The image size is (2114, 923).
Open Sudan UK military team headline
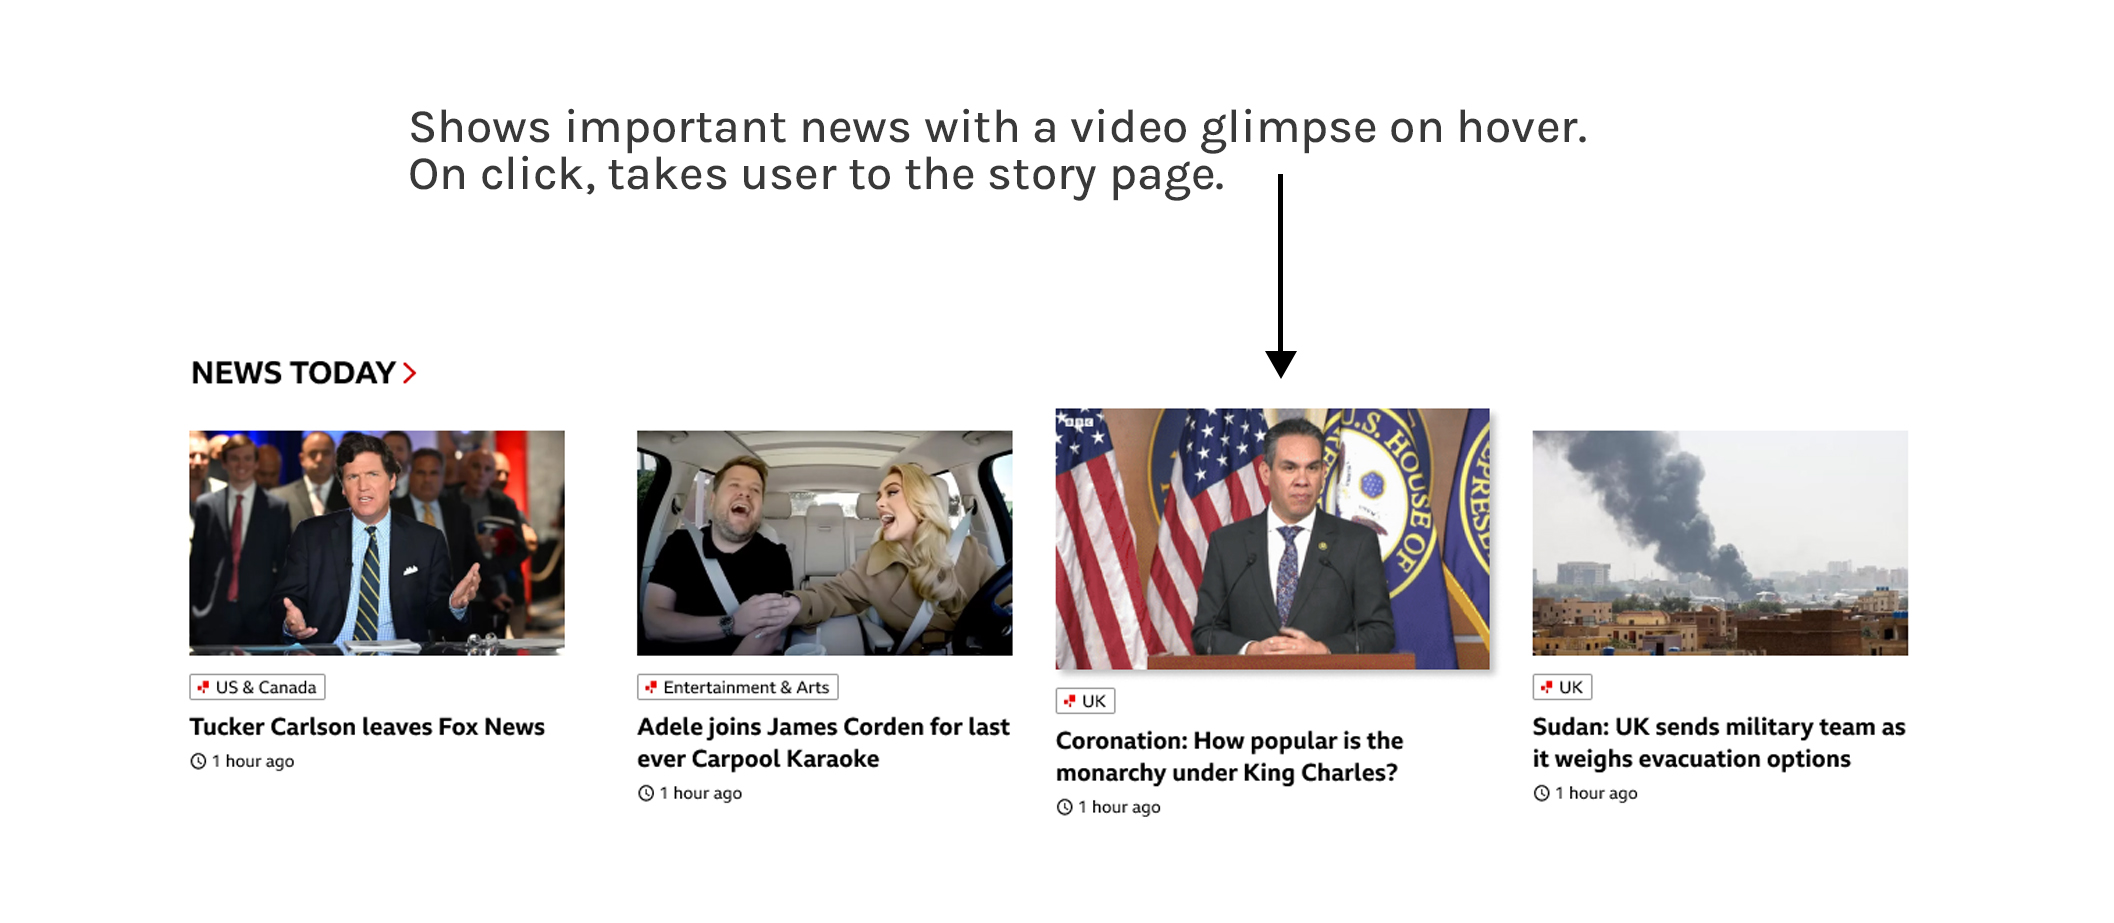coord(1719,743)
